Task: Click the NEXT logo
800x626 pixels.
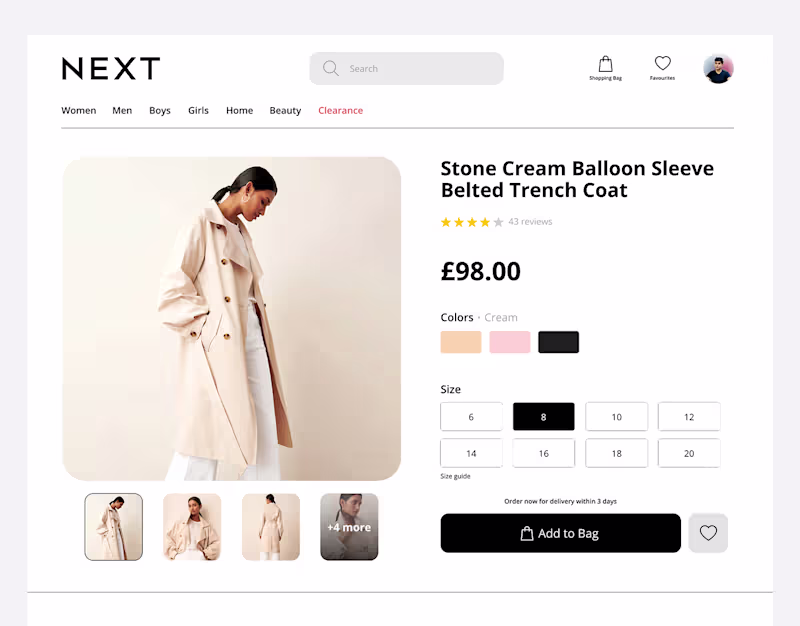Action: point(111,69)
